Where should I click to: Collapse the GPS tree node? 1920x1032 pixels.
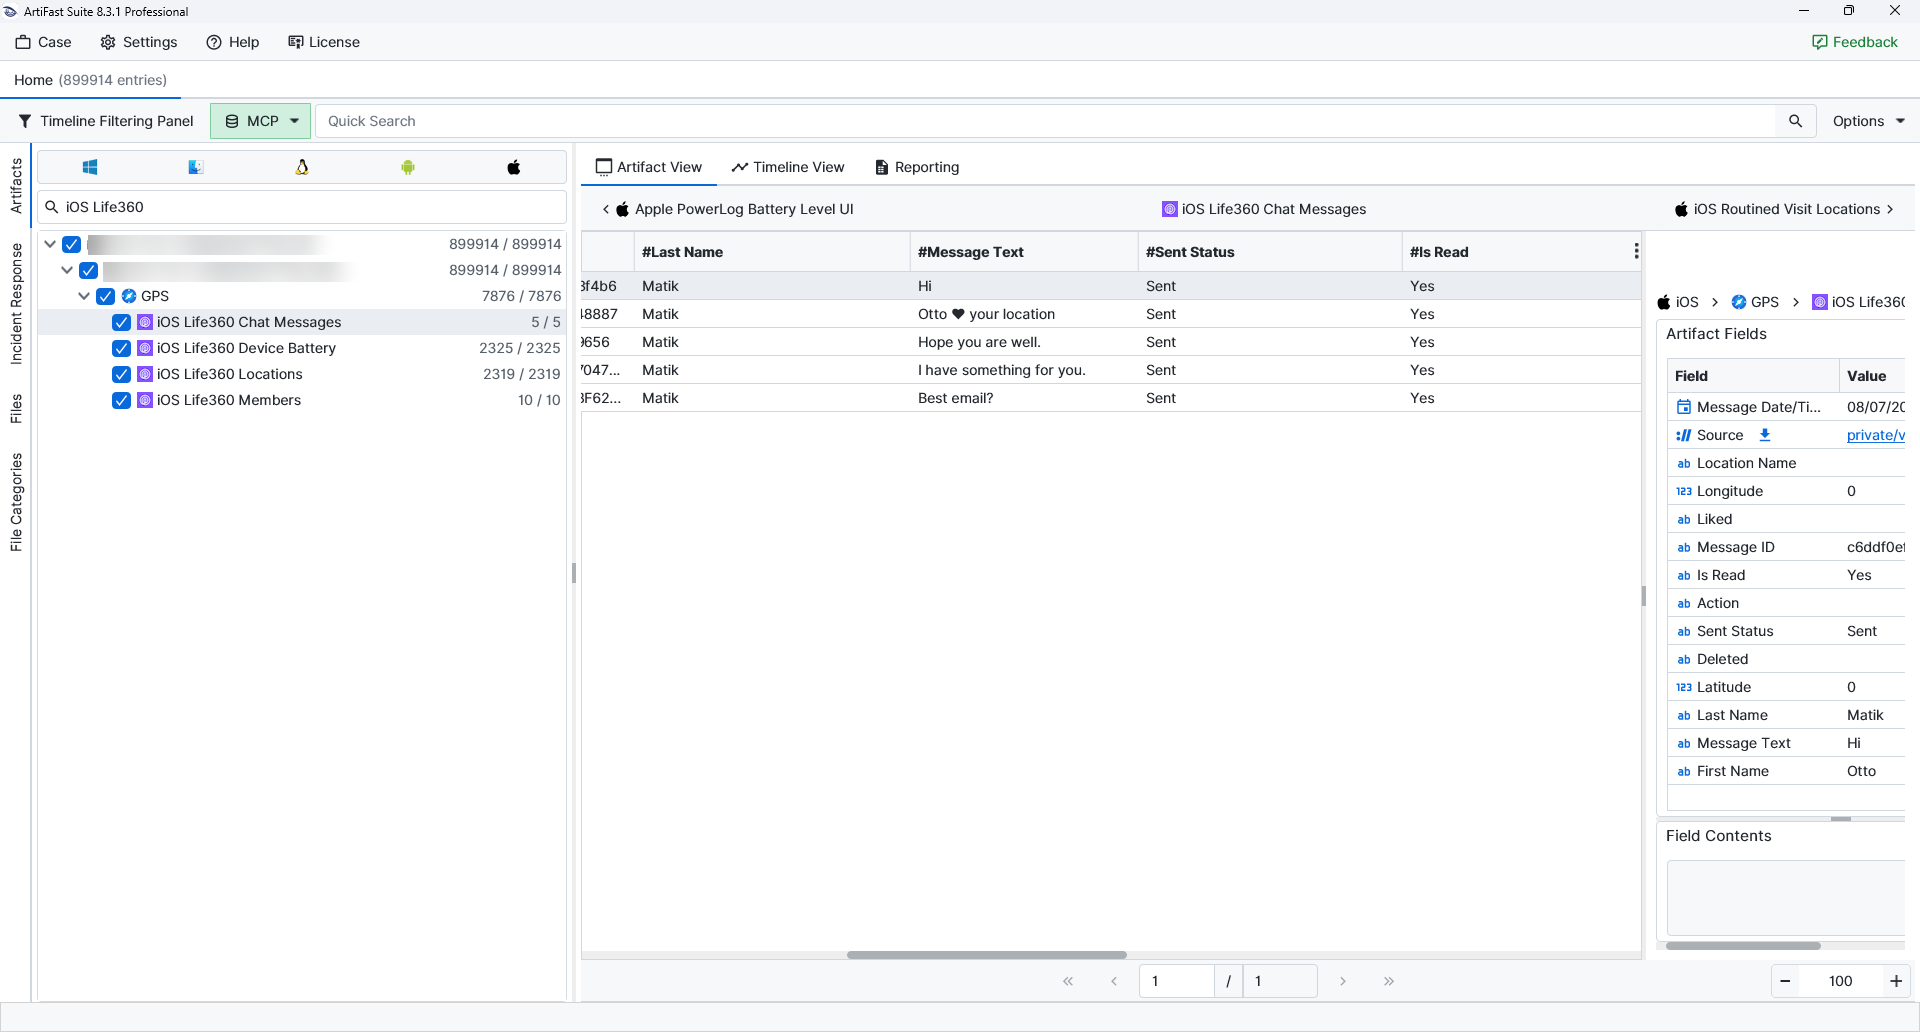84,296
